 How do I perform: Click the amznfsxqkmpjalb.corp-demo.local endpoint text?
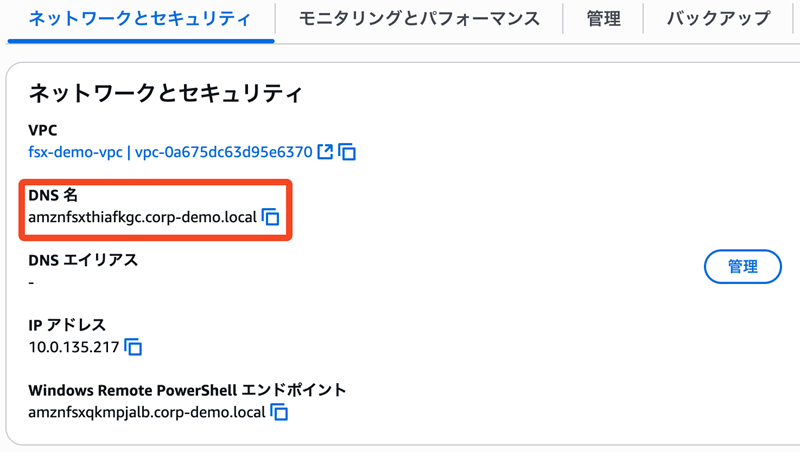[147, 412]
